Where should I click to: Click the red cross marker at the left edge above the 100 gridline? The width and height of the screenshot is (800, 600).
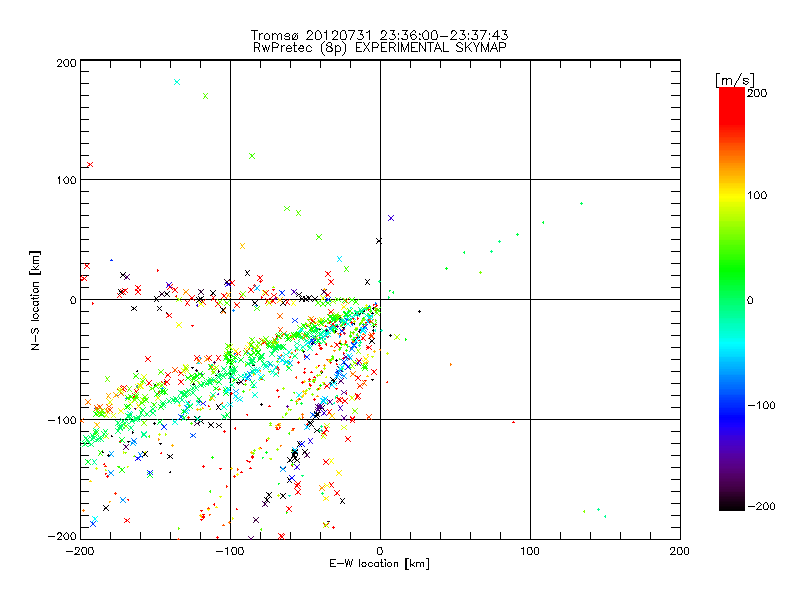90,165
